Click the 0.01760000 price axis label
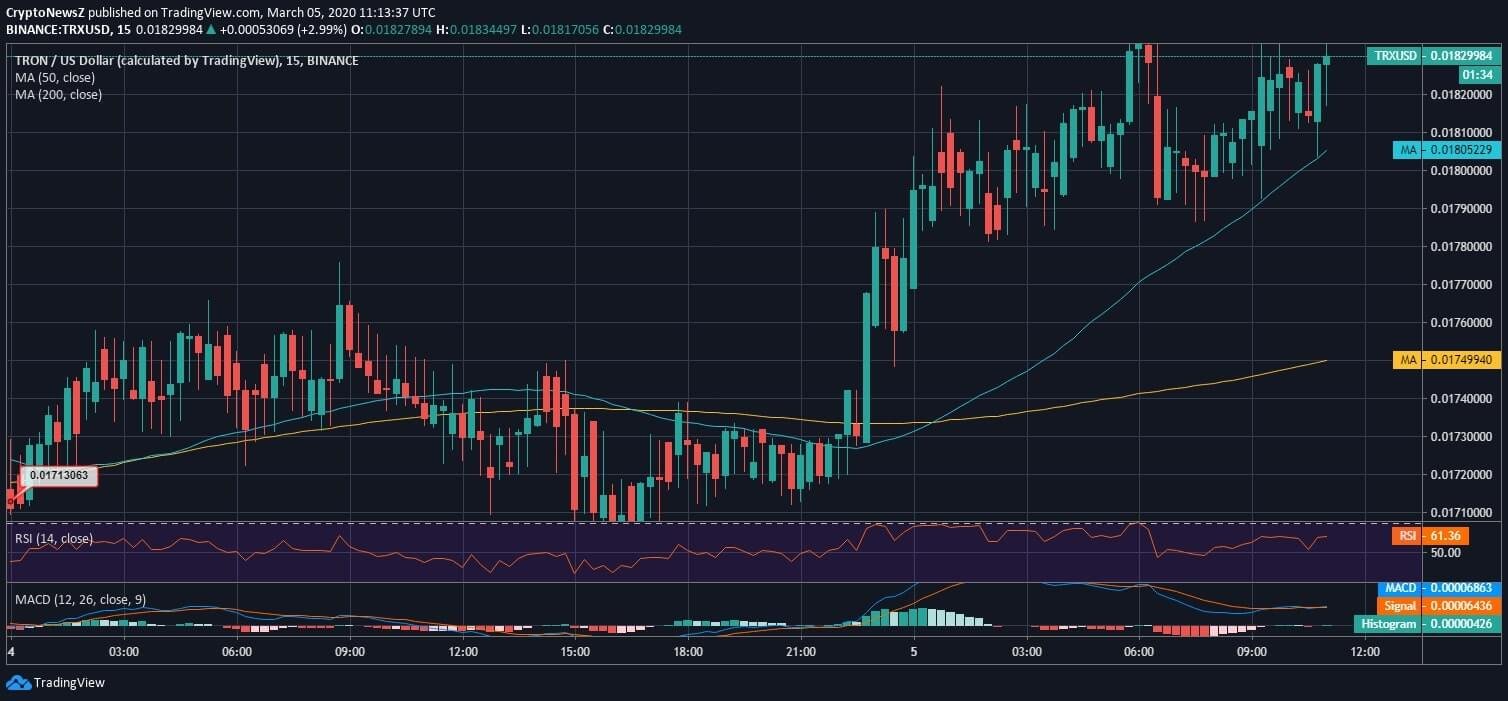This screenshot has height=701, width=1508. [1463, 323]
